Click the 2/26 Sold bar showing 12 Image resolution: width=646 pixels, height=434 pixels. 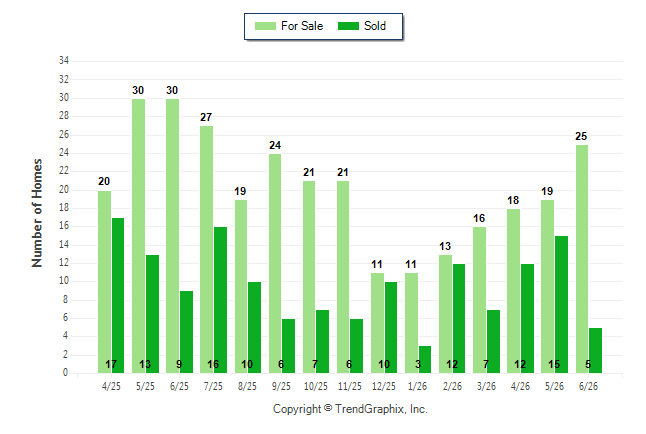coord(459,319)
